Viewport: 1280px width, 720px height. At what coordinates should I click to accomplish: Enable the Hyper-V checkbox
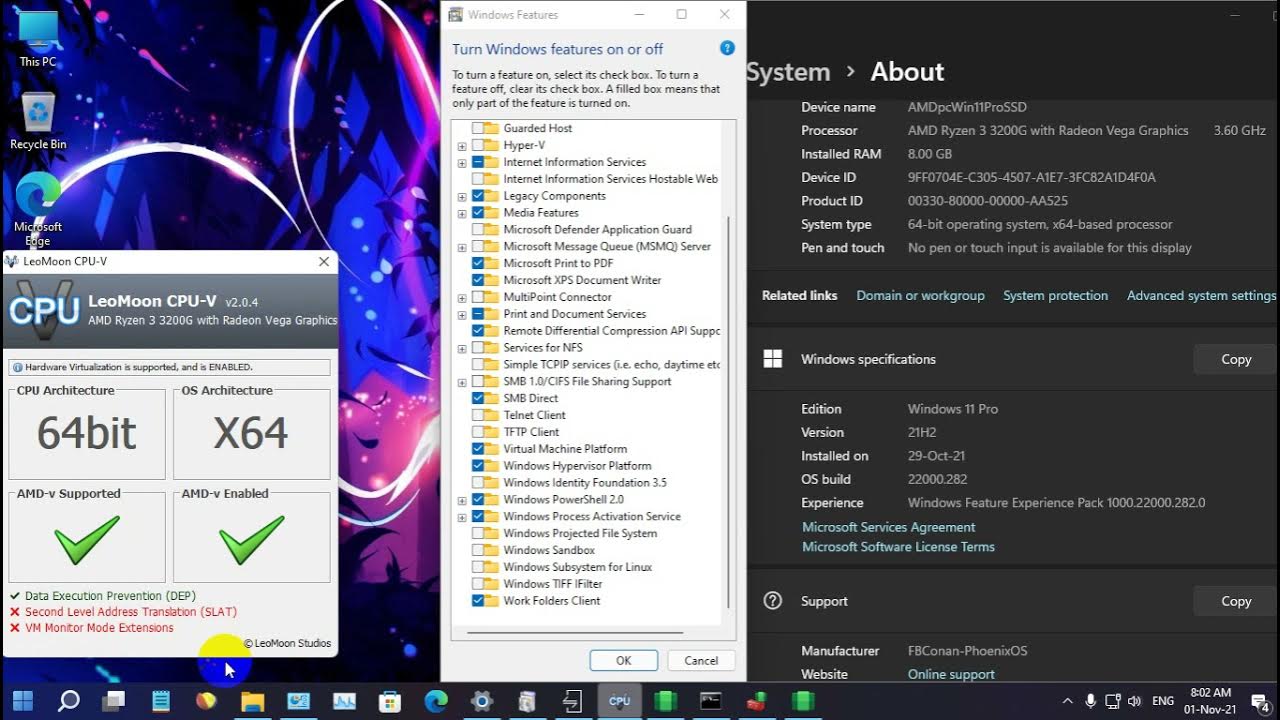(478, 145)
